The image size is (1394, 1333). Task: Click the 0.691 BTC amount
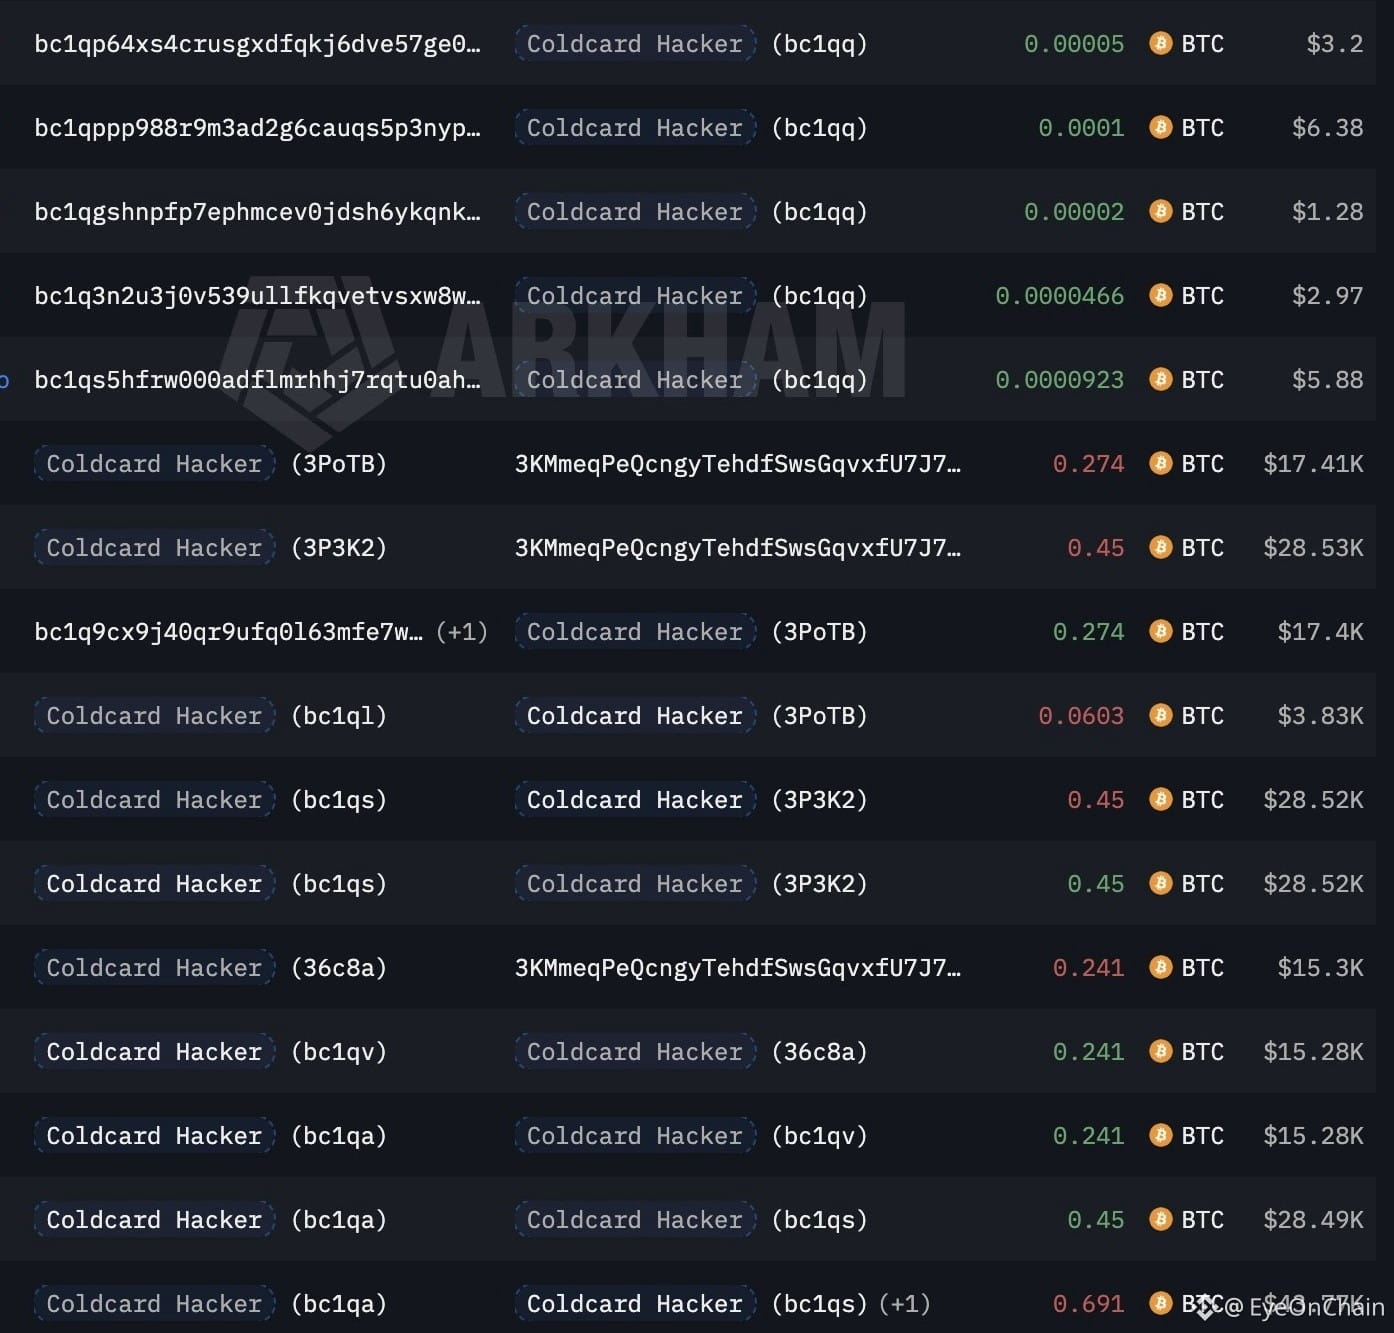(x=1088, y=1304)
